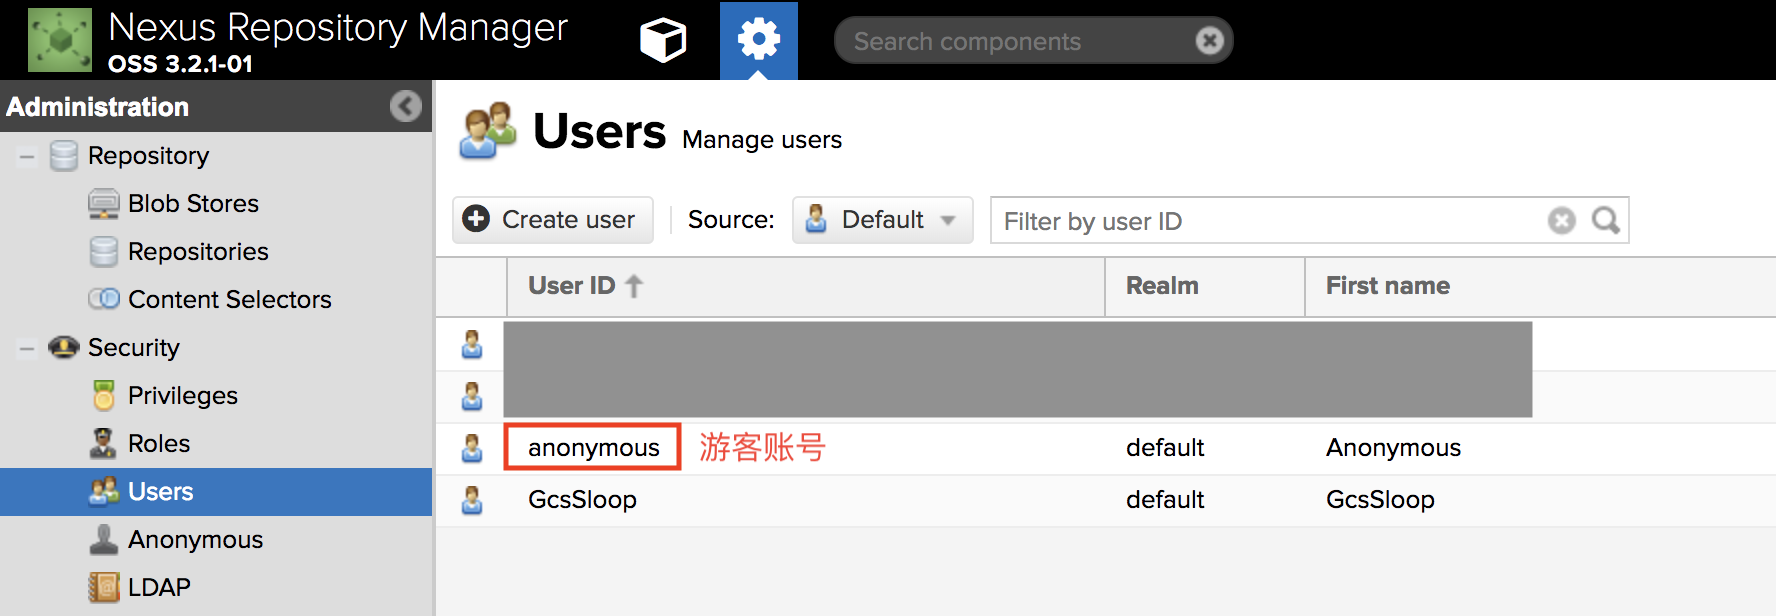Collapse the Security tree node

point(27,348)
